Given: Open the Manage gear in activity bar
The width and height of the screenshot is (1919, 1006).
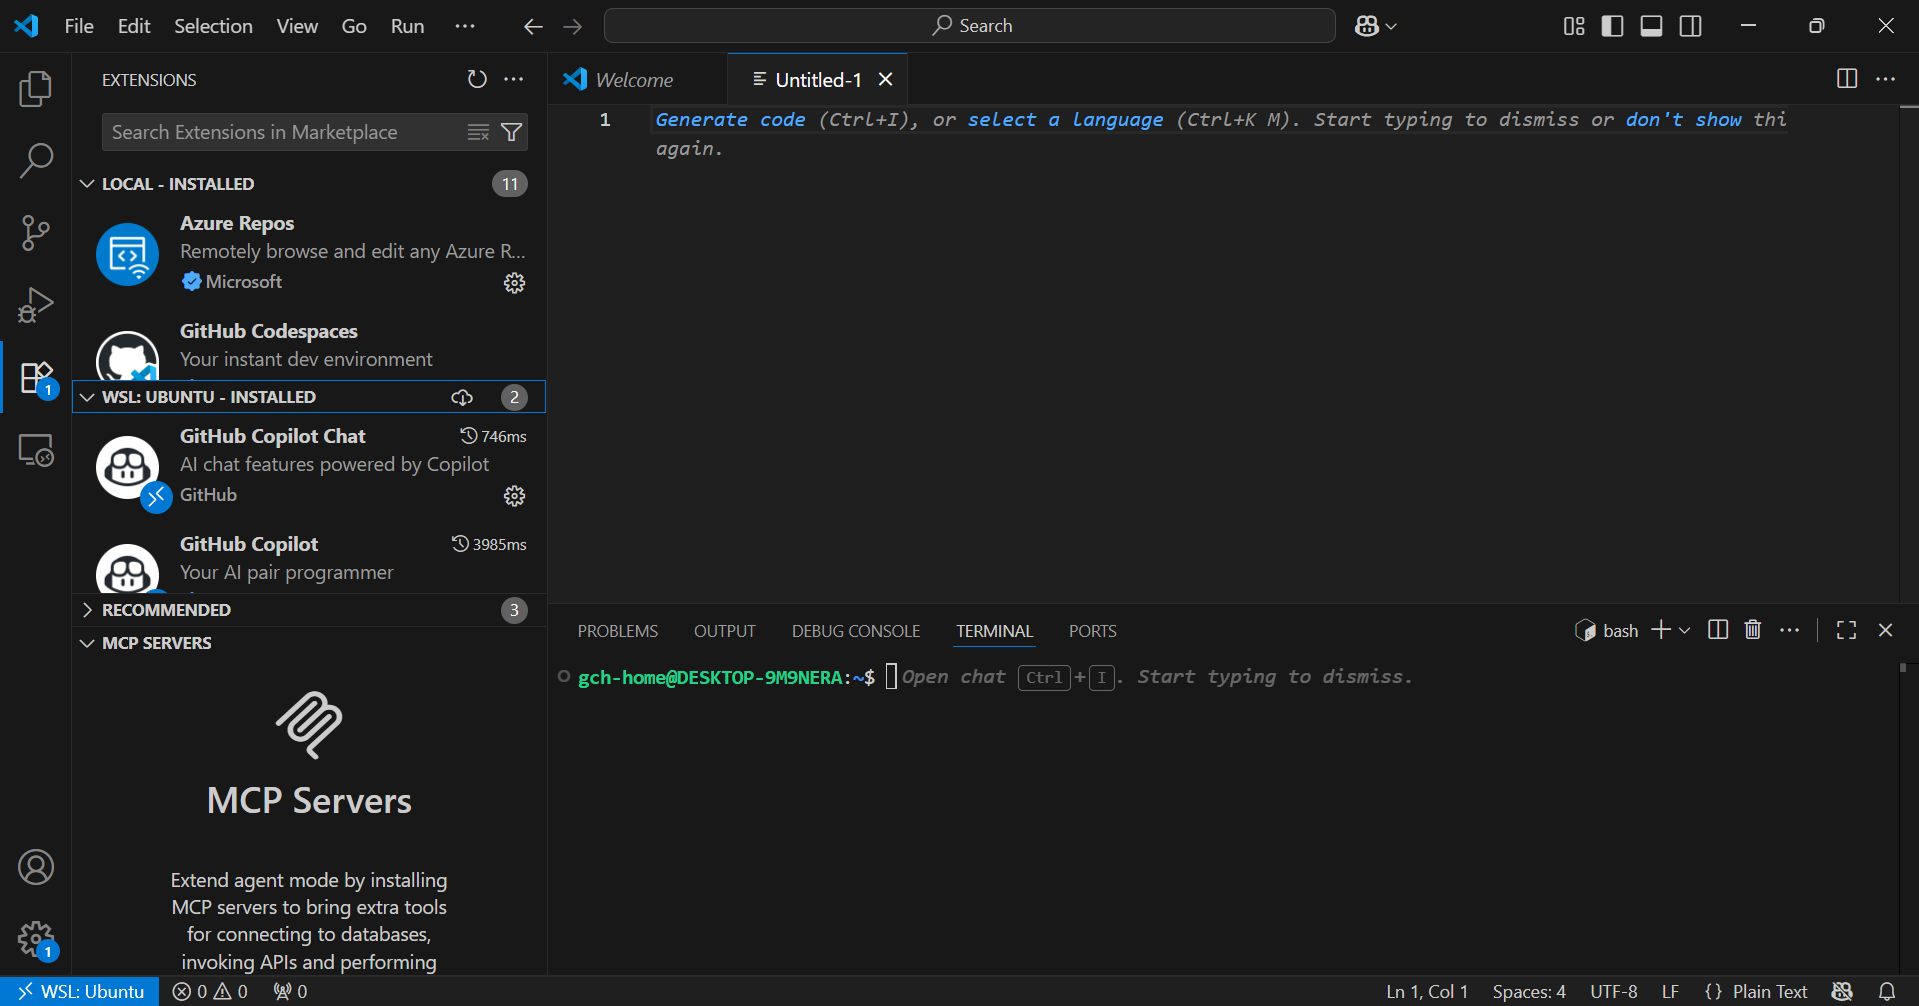Looking at the screenshot, I should point(36,939).
